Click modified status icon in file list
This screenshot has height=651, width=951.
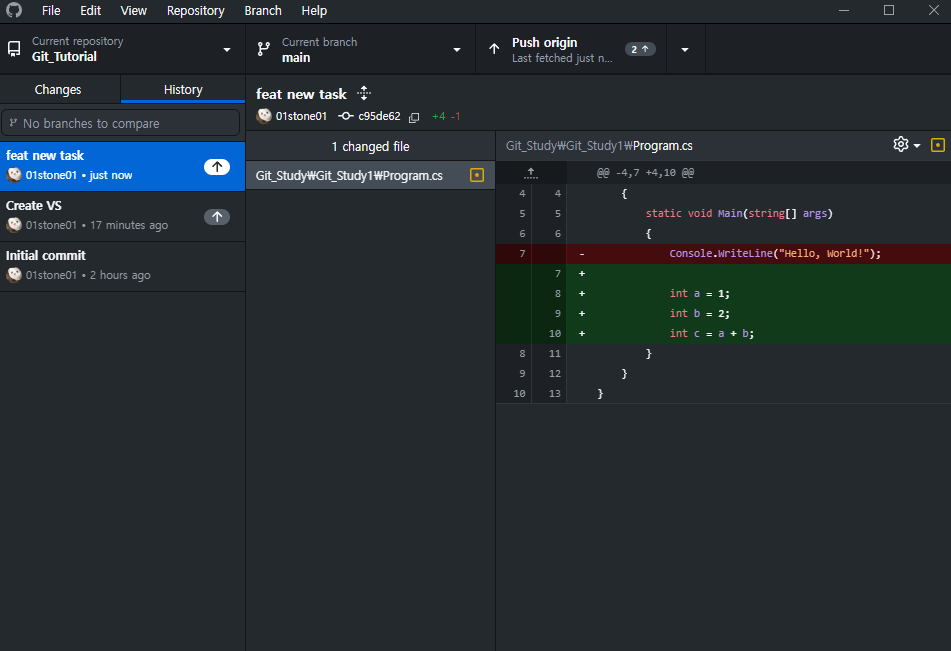[477, 175]
